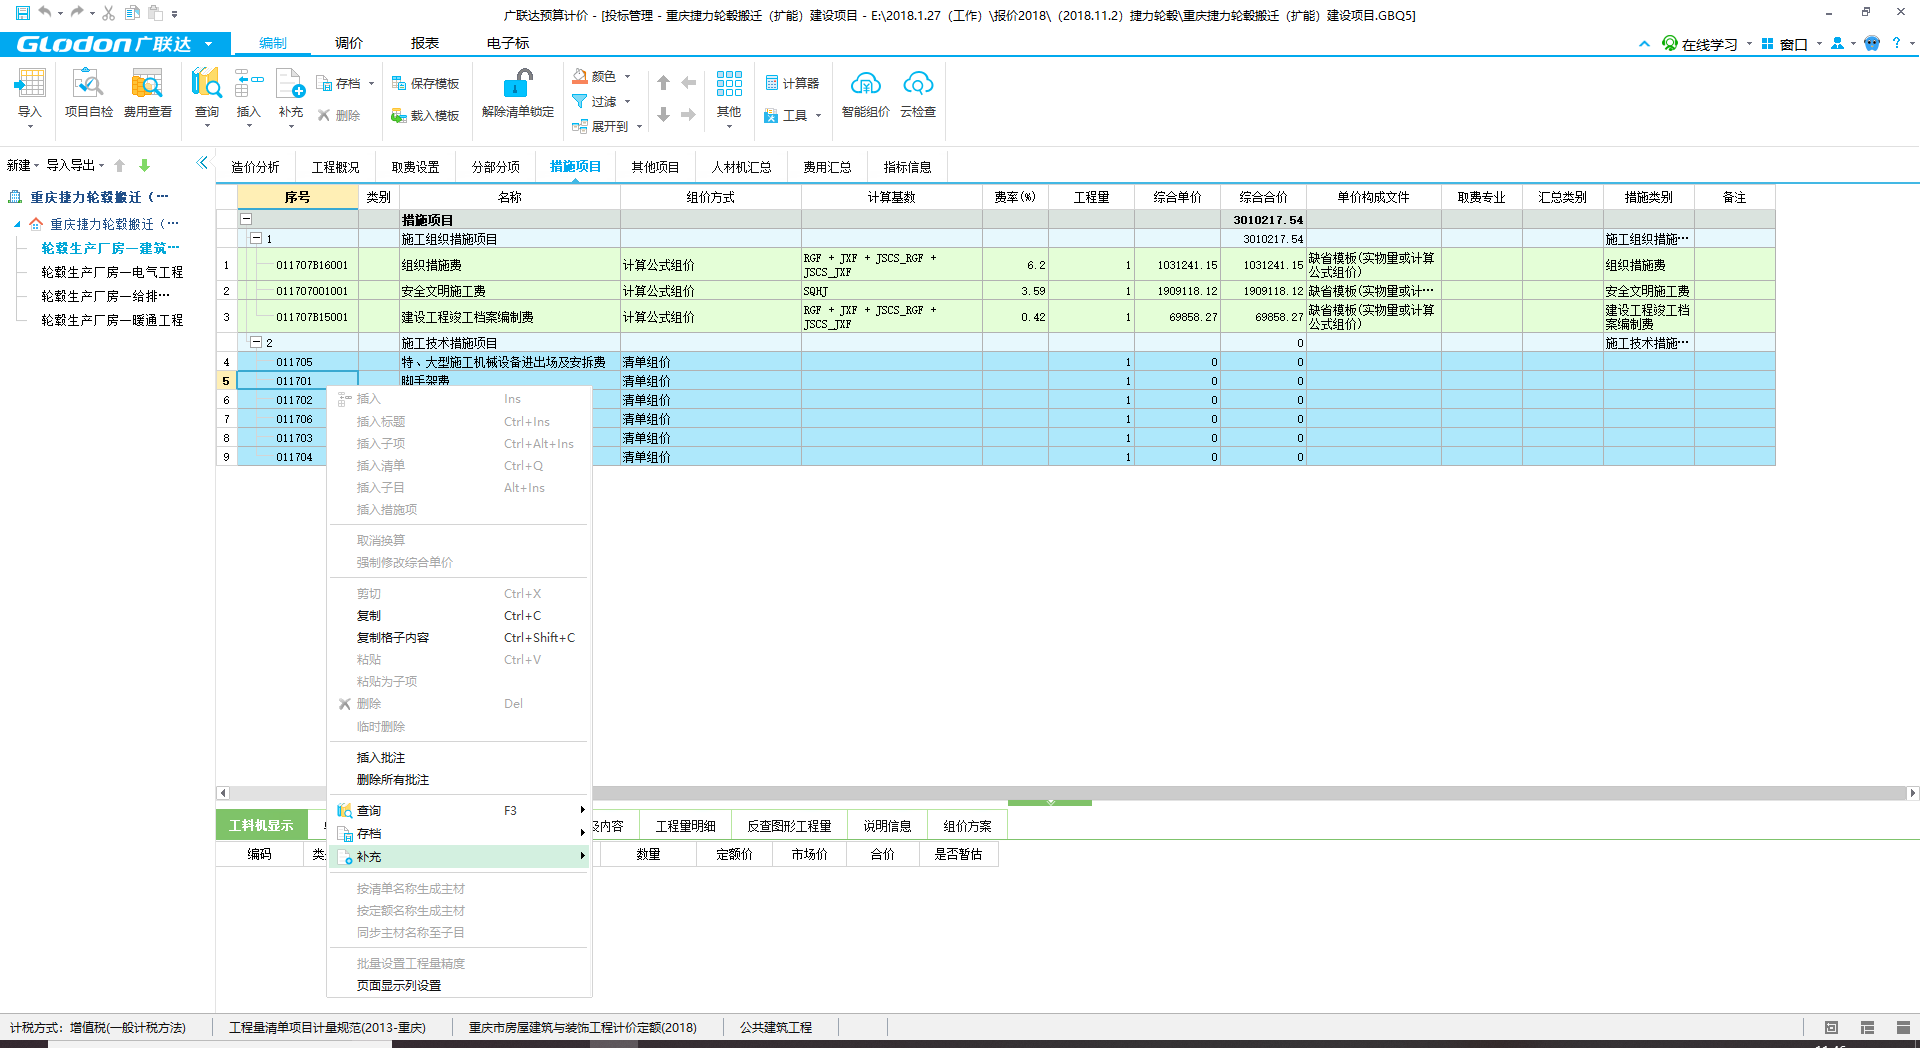This screenshot has width=1920, height=1048.
Task: Click the save icon in title bar
Action: coord(22,13)
